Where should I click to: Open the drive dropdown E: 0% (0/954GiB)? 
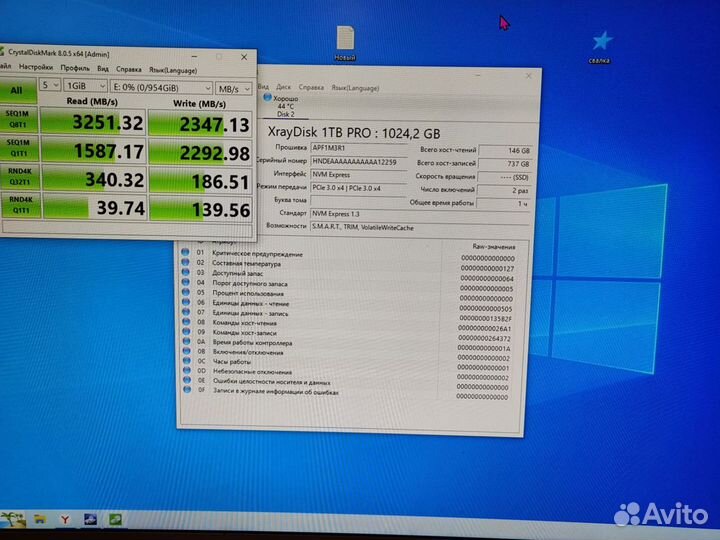tap(161, 87)
